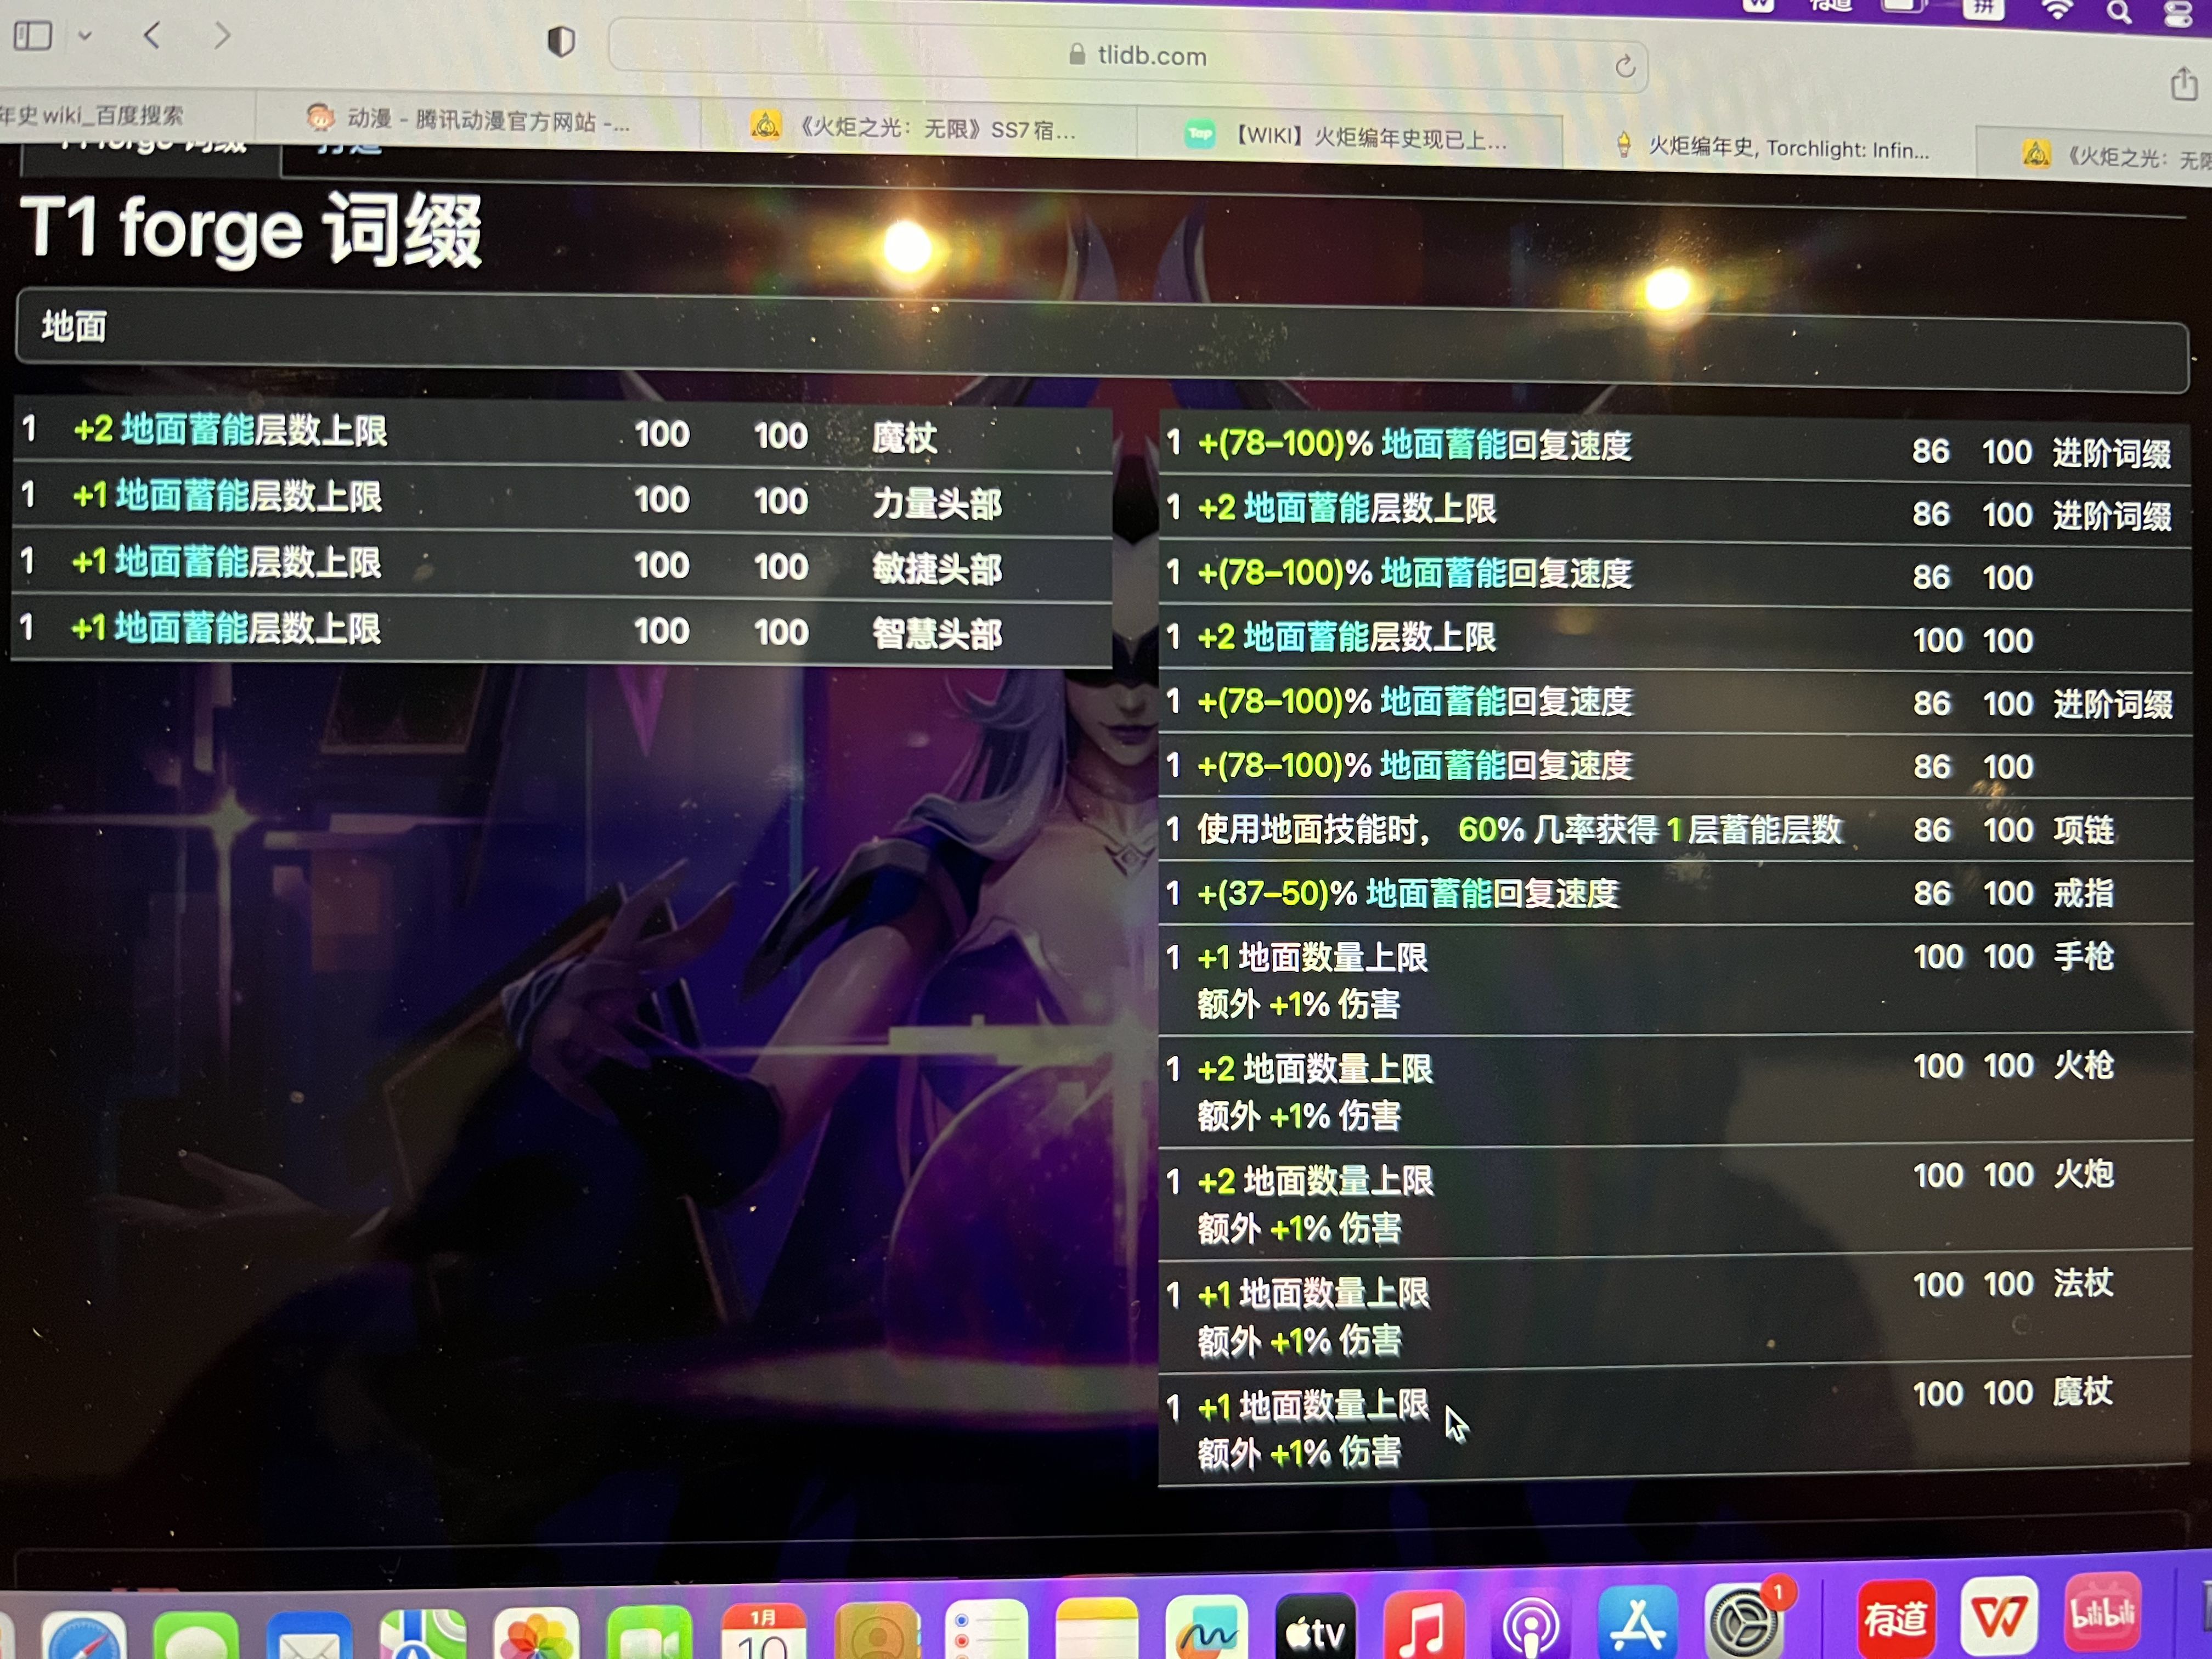Click '+(37–50)% 地面蓄能回复速度' affix text
The width and height of the screenshot is (2212, 1659).
[x=1408, y=893]
